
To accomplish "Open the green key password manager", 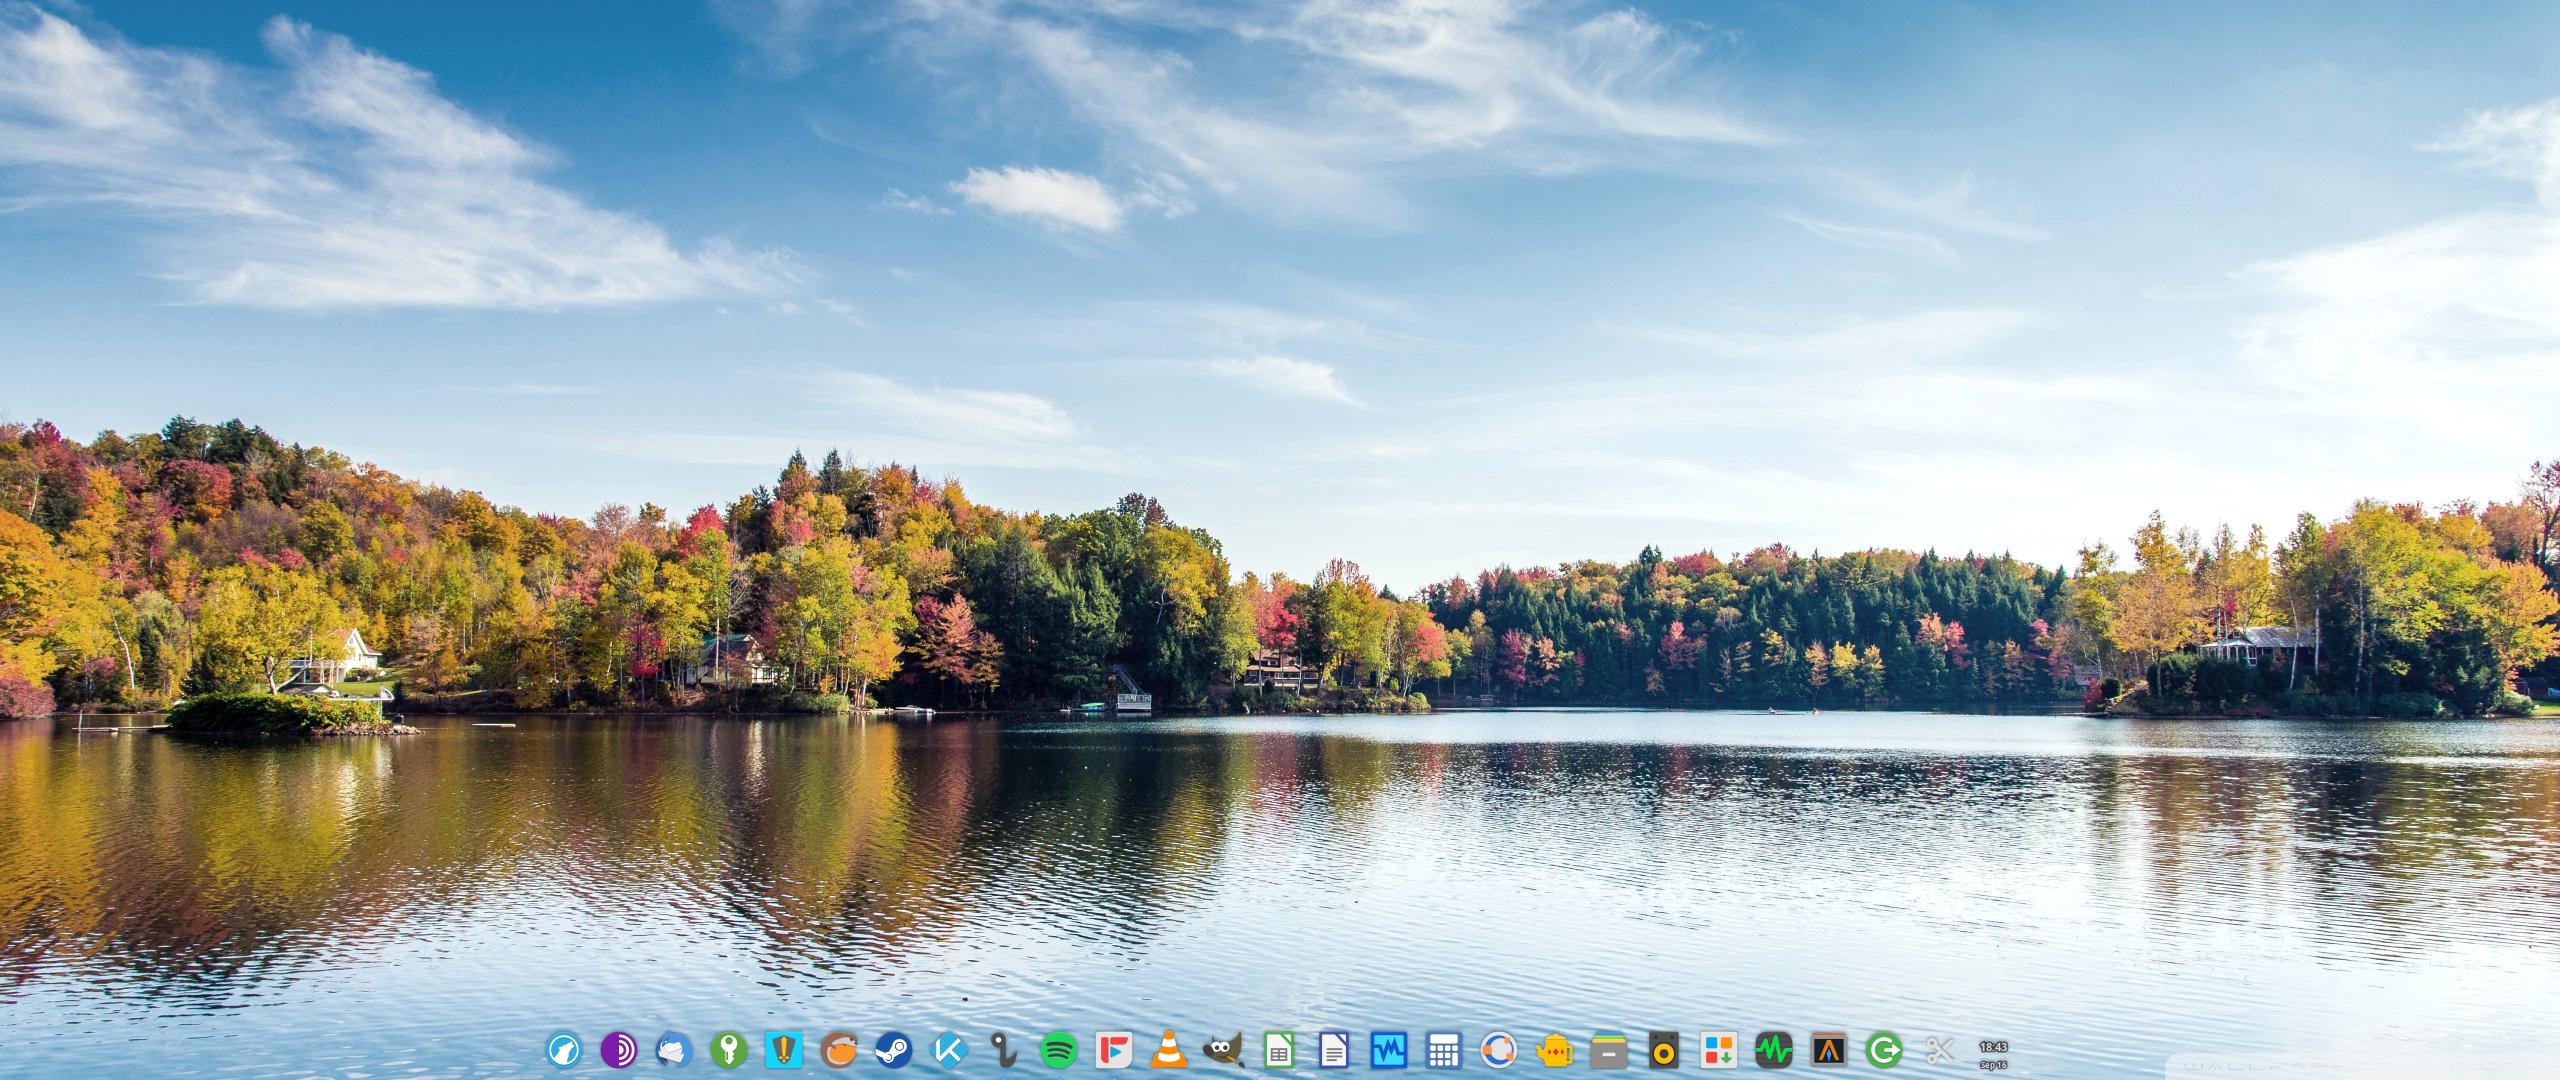I will [x=728, y=1050].
